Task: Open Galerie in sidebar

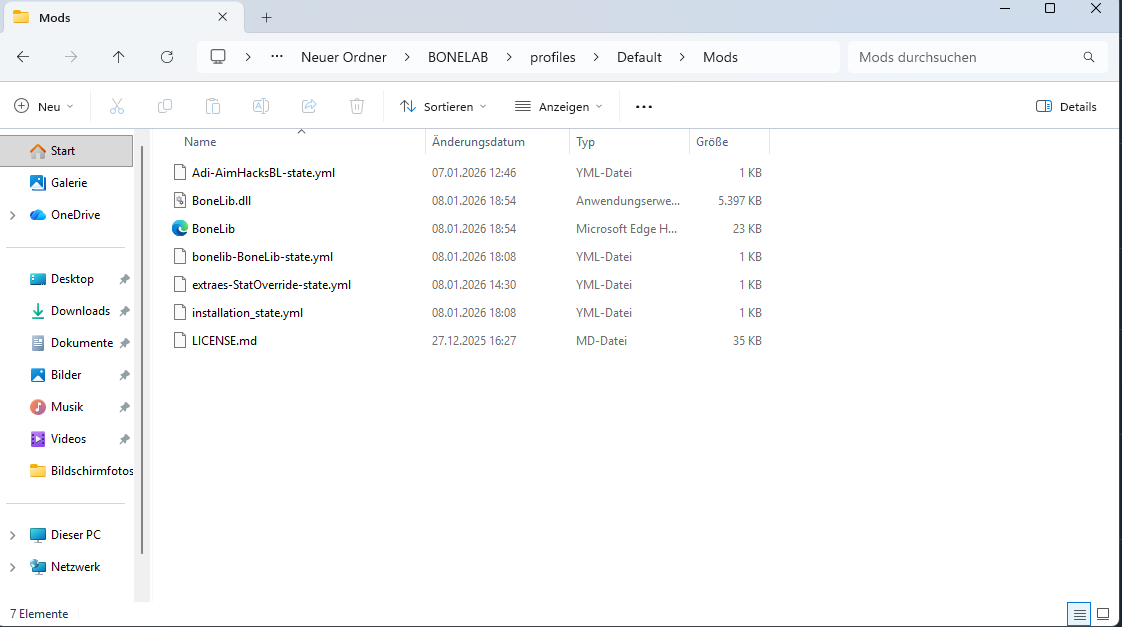Action: tap(67, 183)
